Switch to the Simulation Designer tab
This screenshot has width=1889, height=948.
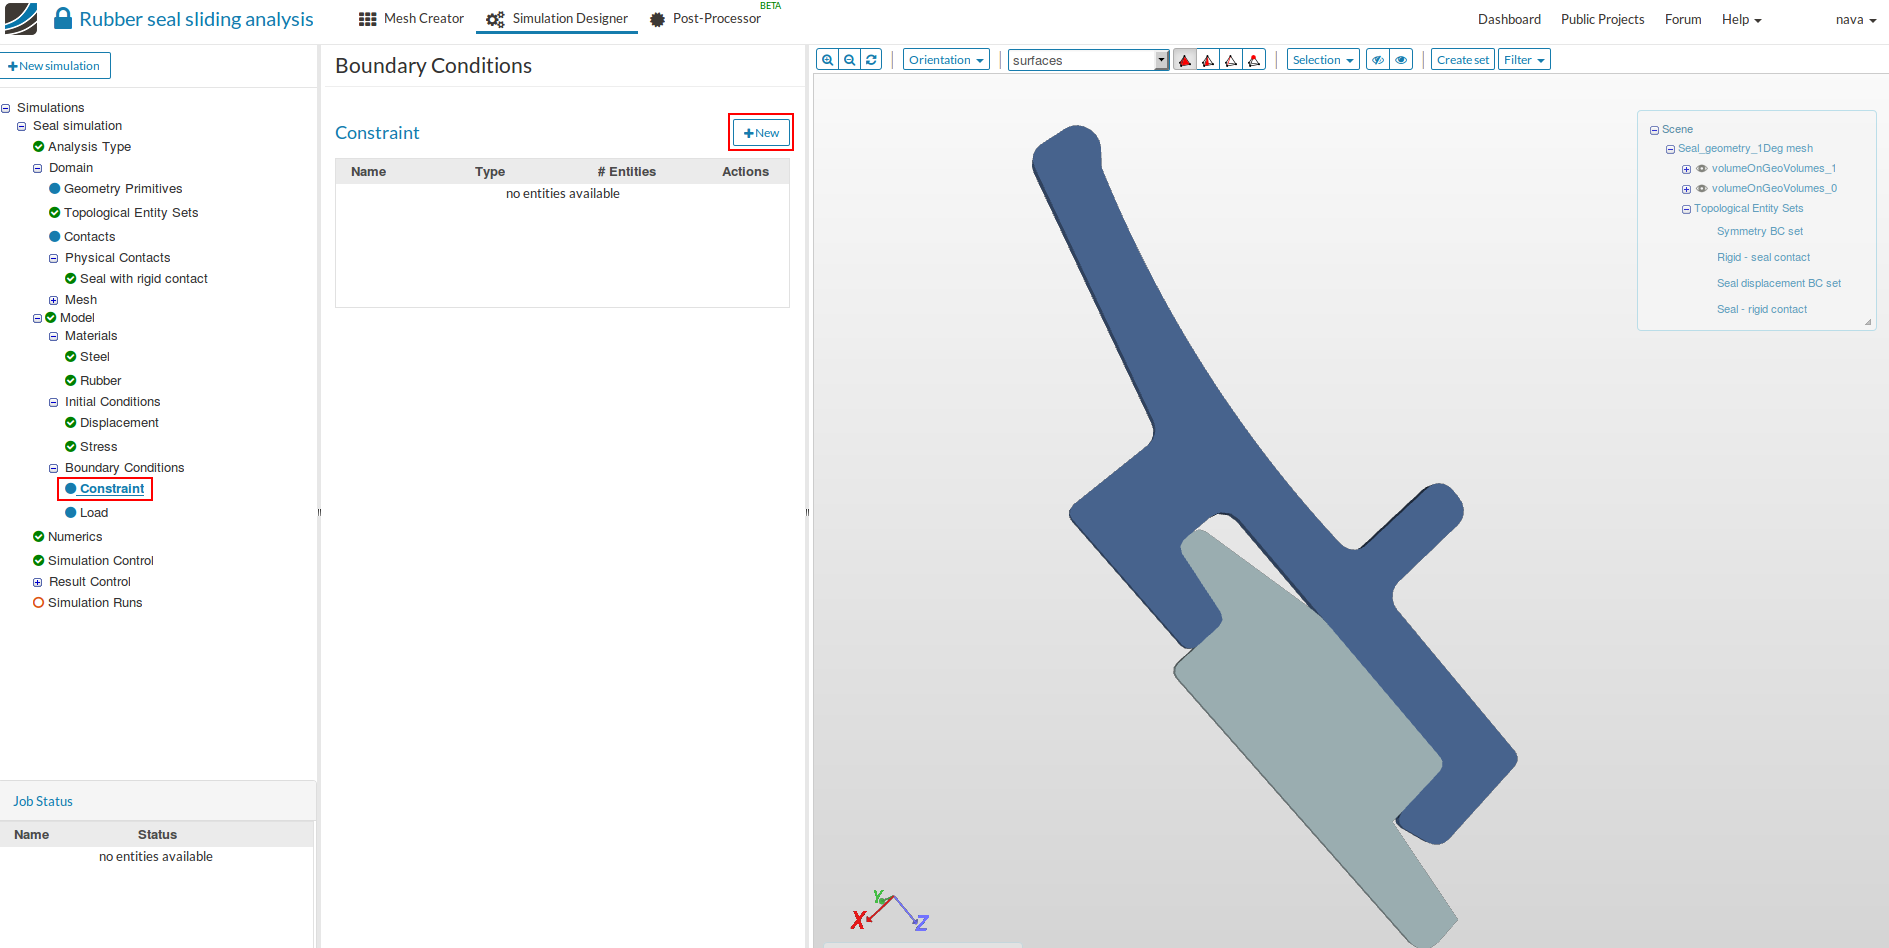pyautogui.click(x=557, y=19)
